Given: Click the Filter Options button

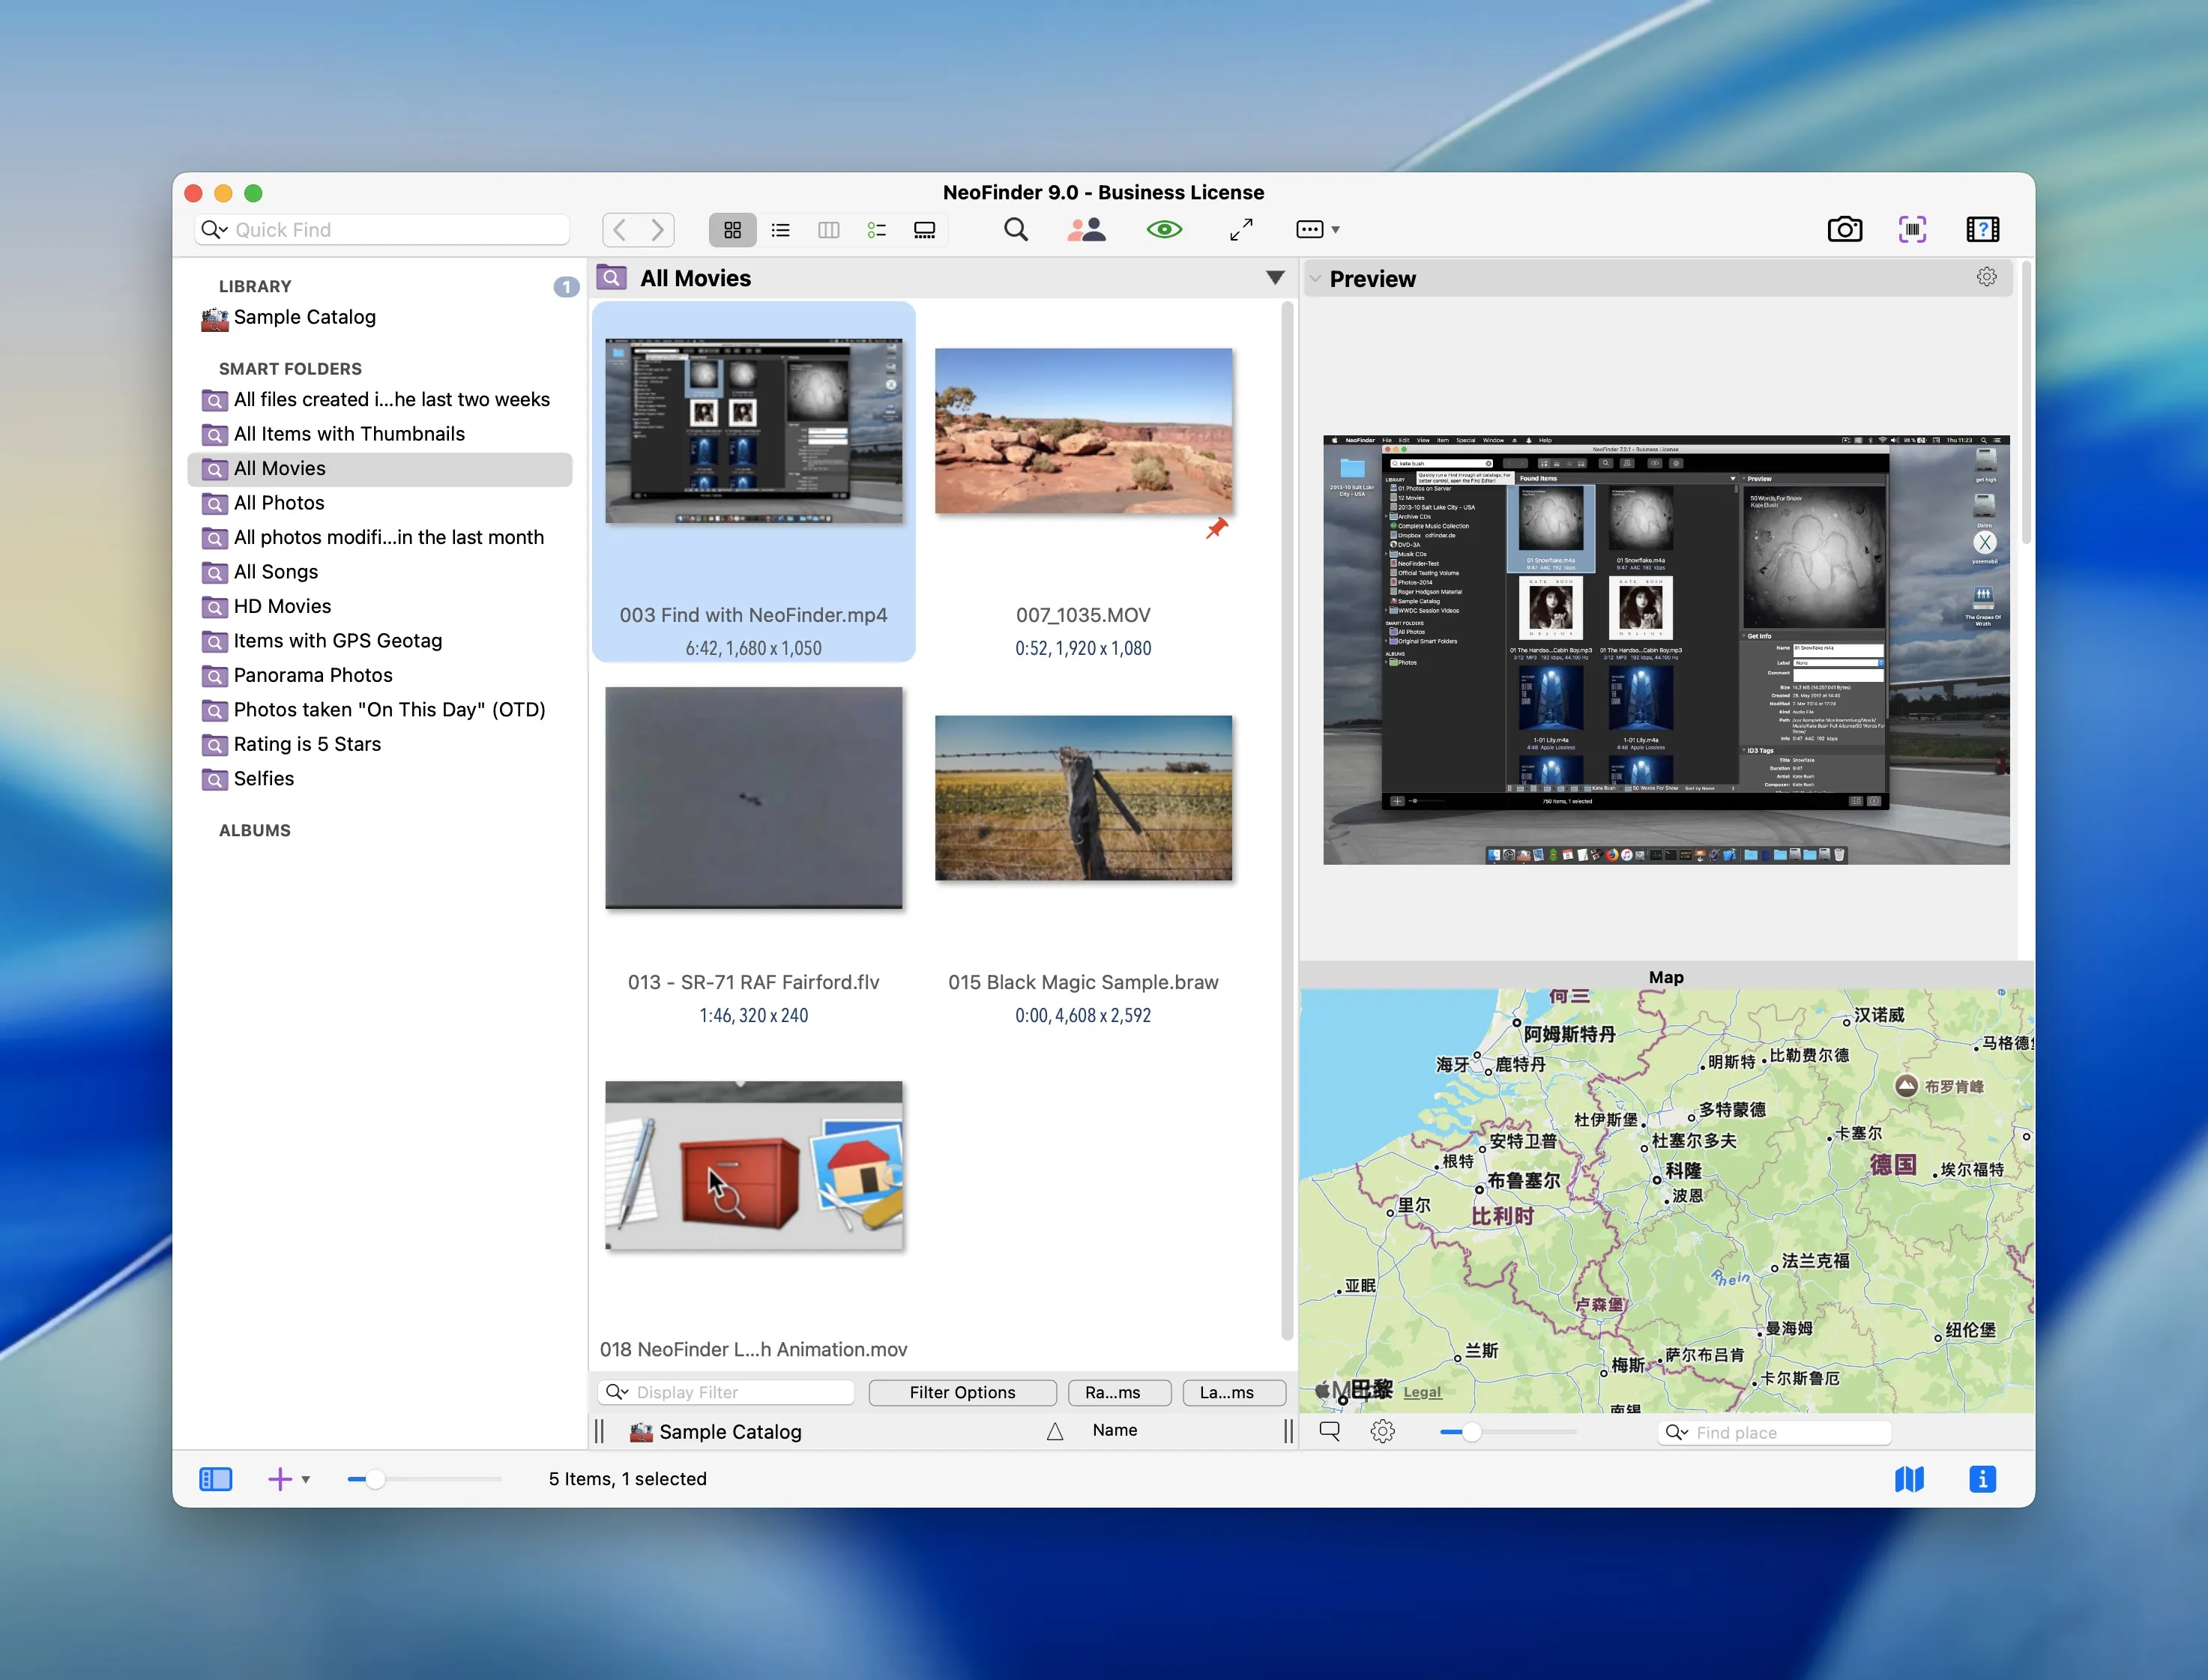Looking at the screenshot, I should (962, 1393).
